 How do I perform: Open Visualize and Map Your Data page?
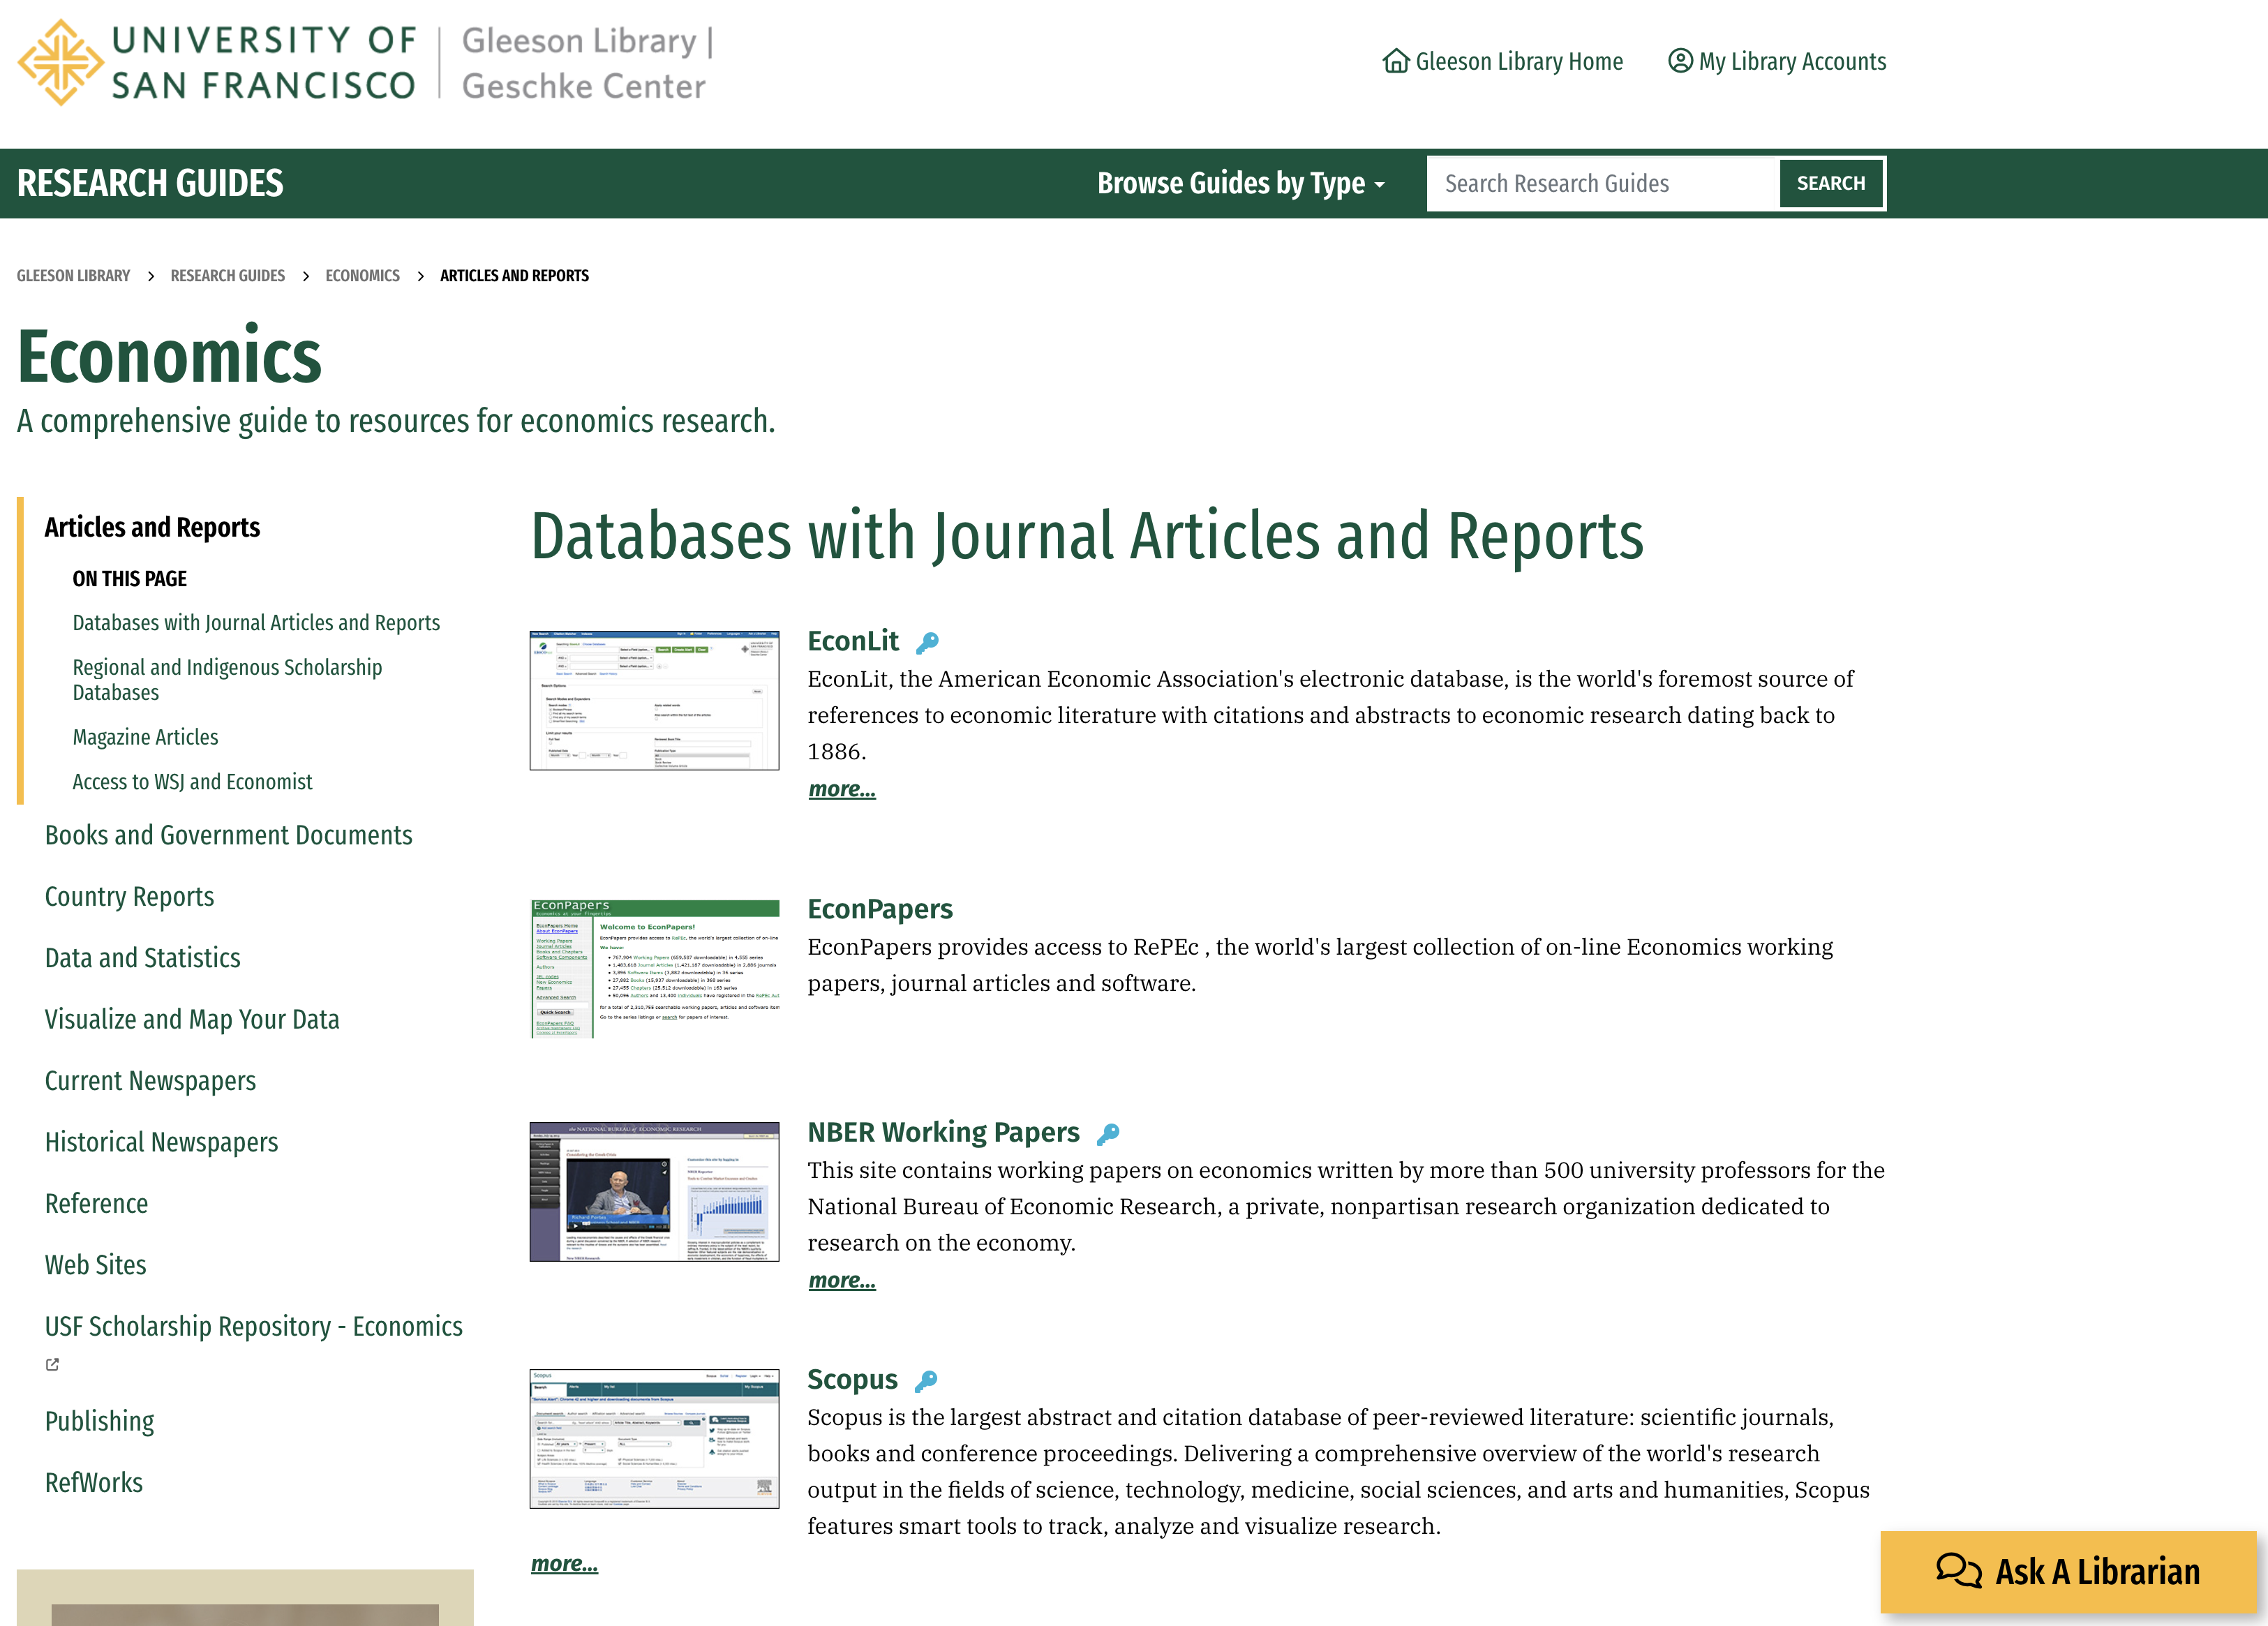[192, 1019]
